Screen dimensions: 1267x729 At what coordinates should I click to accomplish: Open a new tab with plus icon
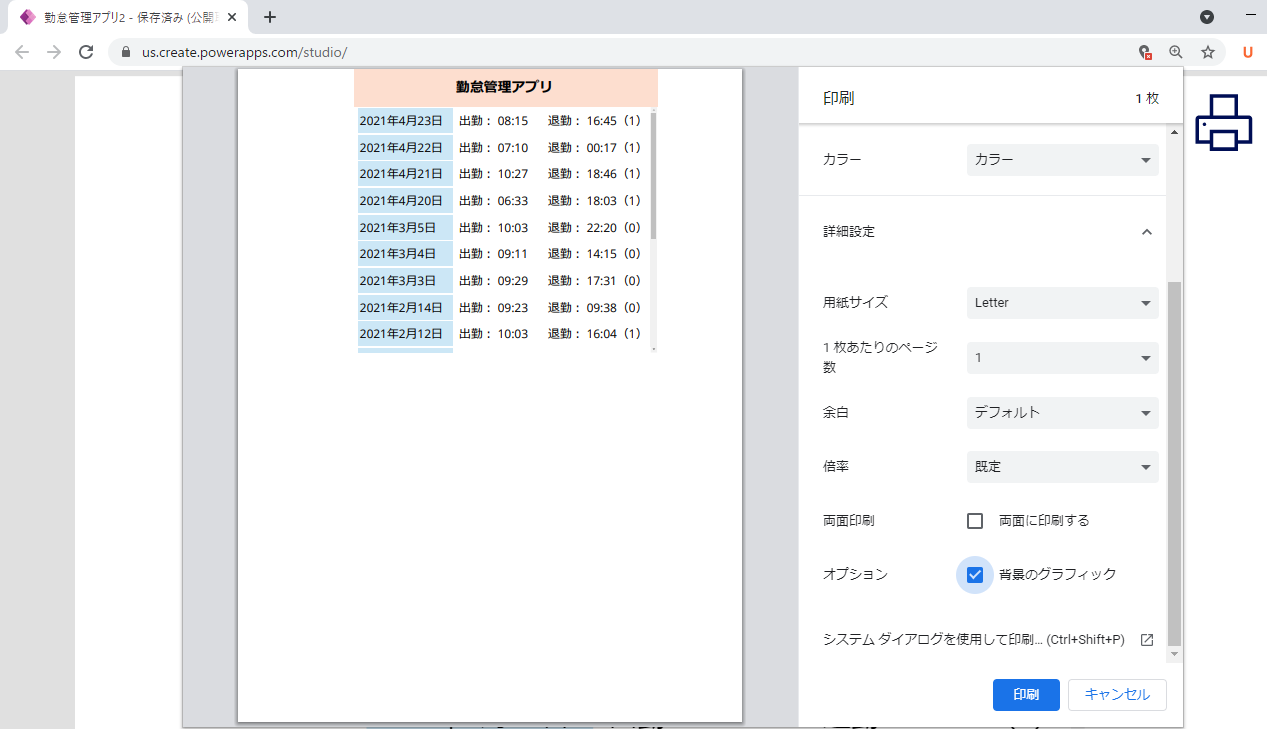point(270,17)
